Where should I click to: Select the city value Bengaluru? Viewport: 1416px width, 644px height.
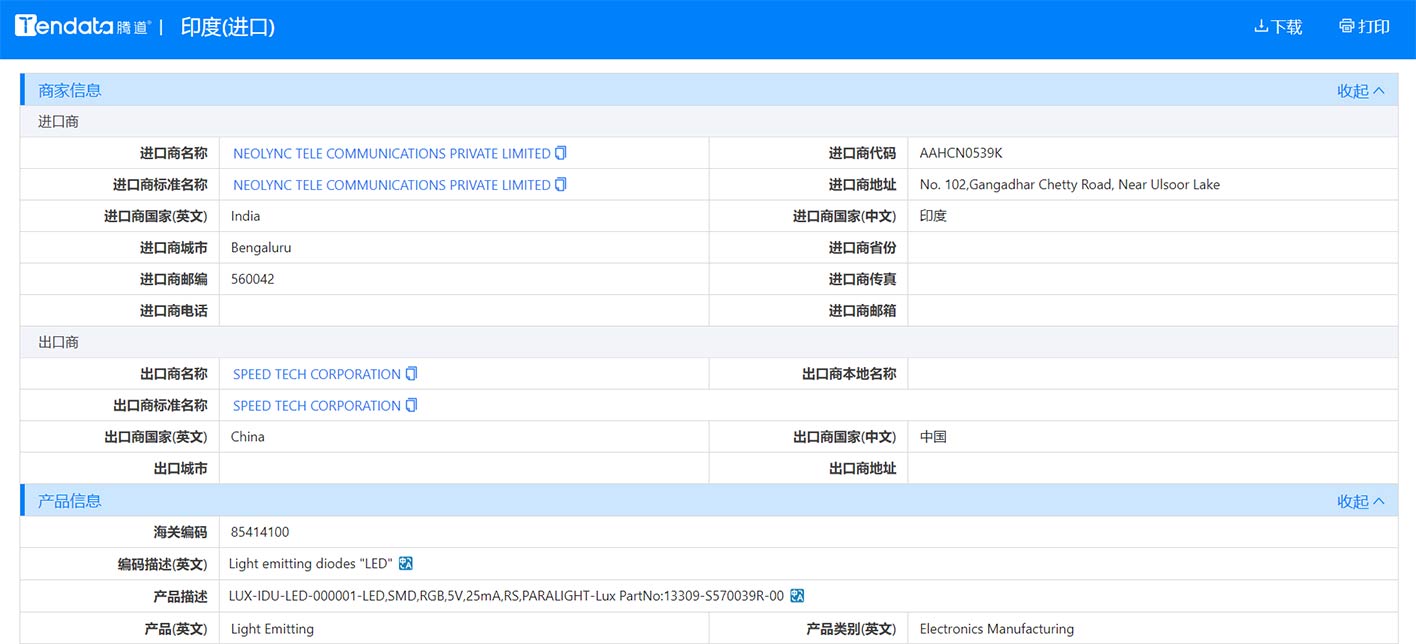point(261,248)
